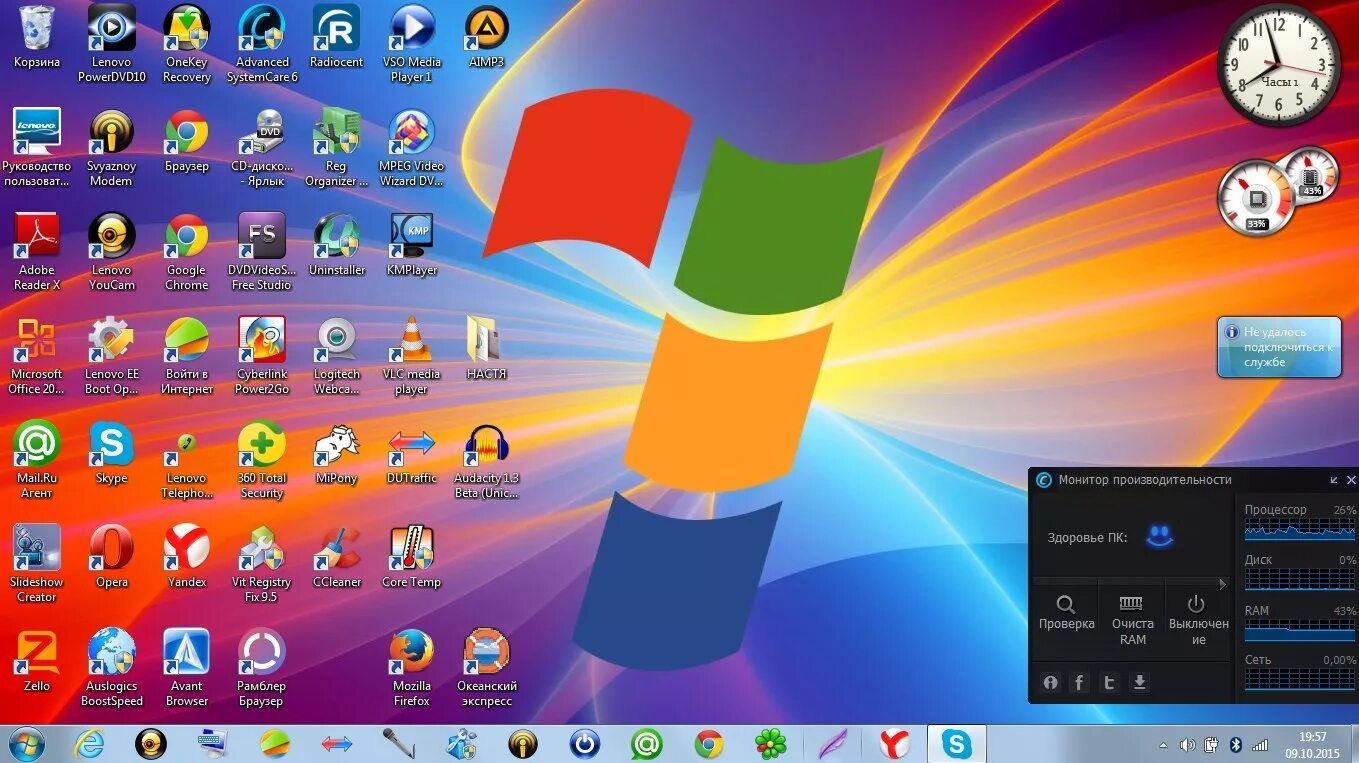Expand the arrow above the Выключение button
1359x763 pixels.
1222,584
